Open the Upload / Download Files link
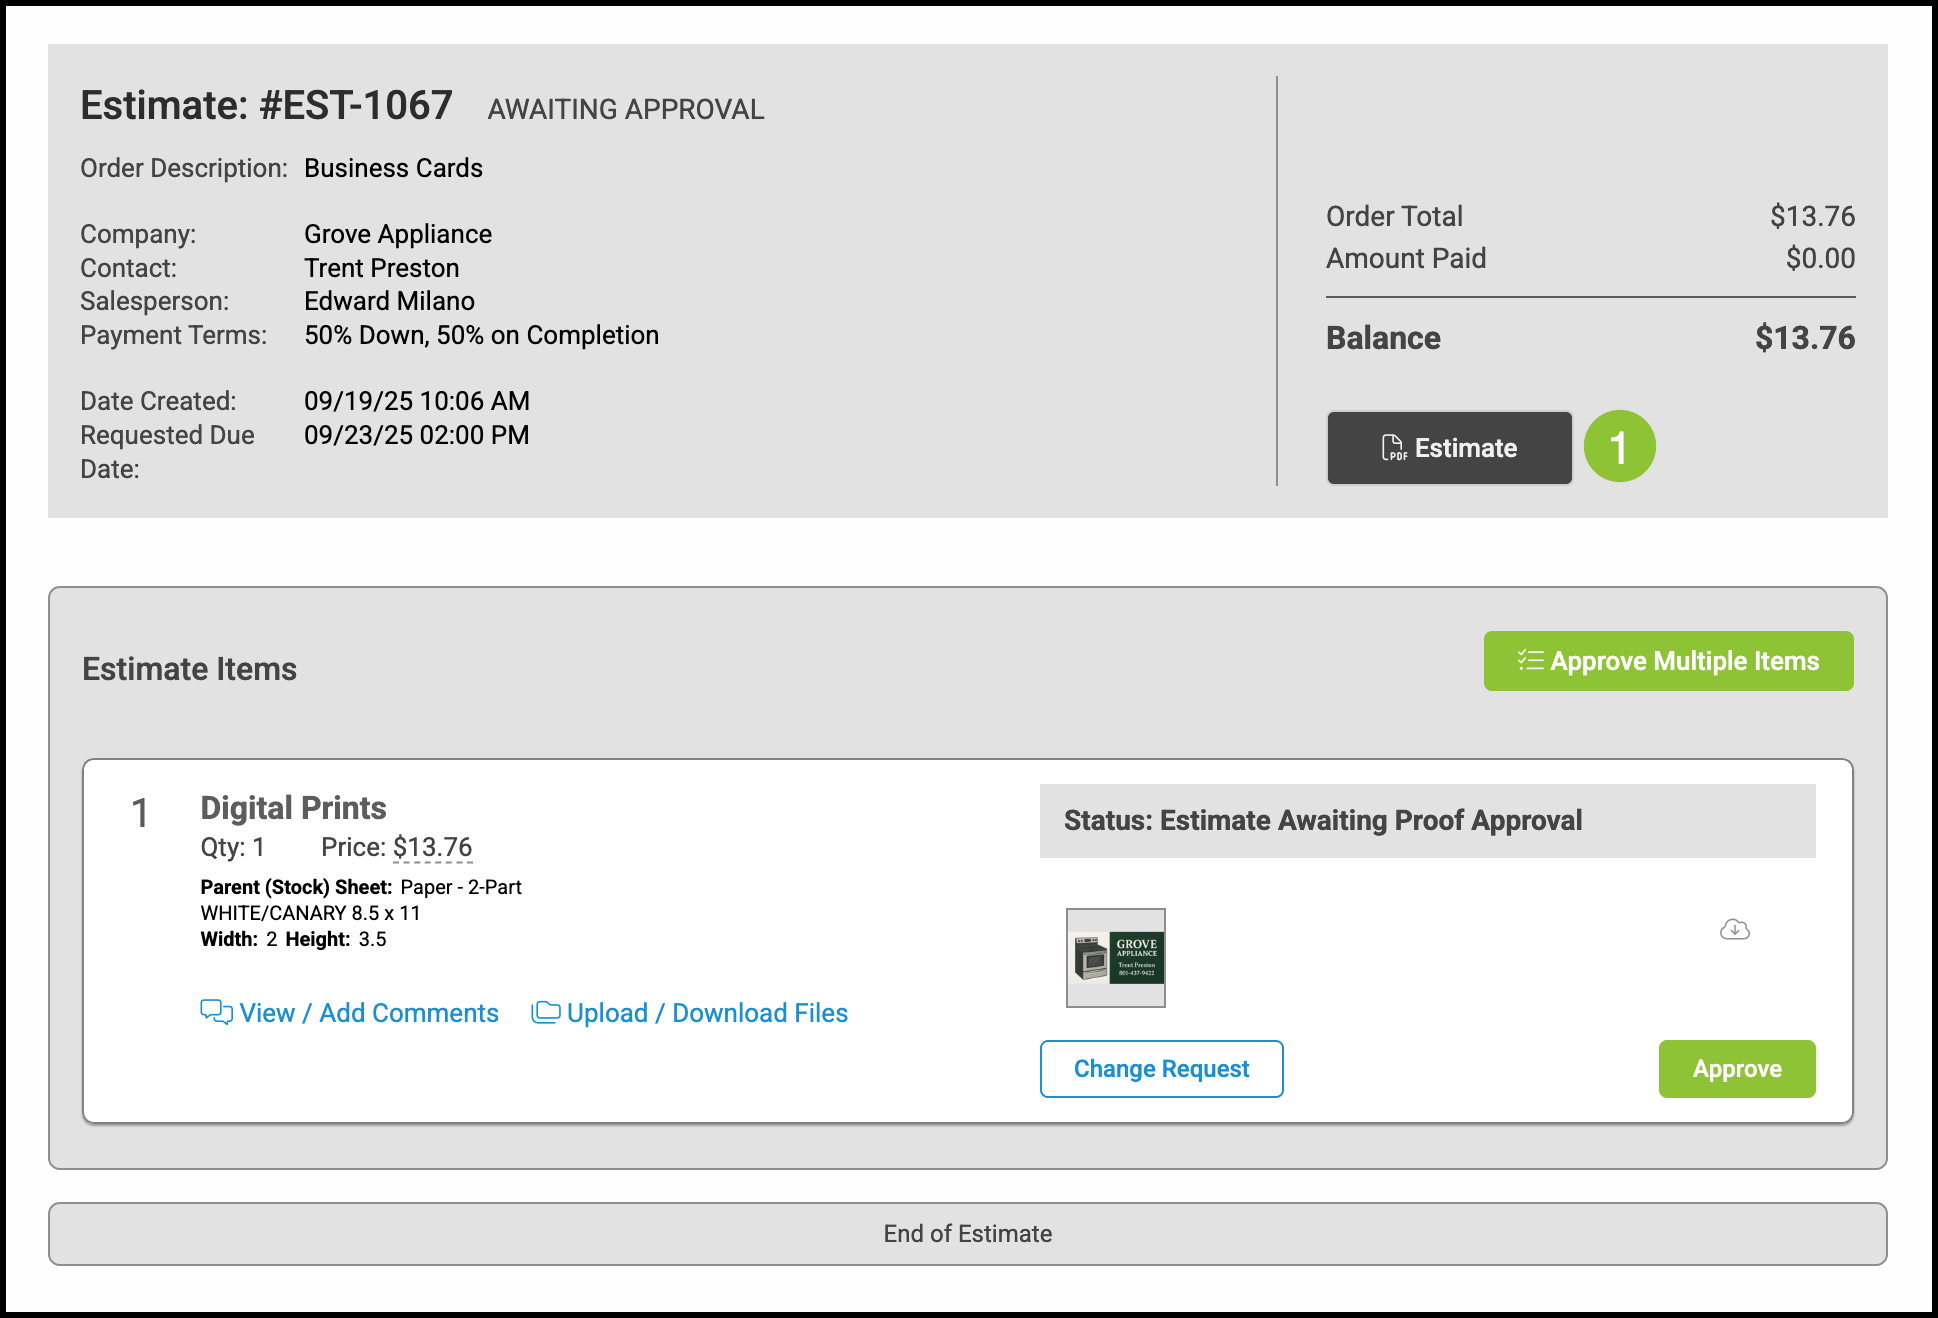 (707, 1013)
